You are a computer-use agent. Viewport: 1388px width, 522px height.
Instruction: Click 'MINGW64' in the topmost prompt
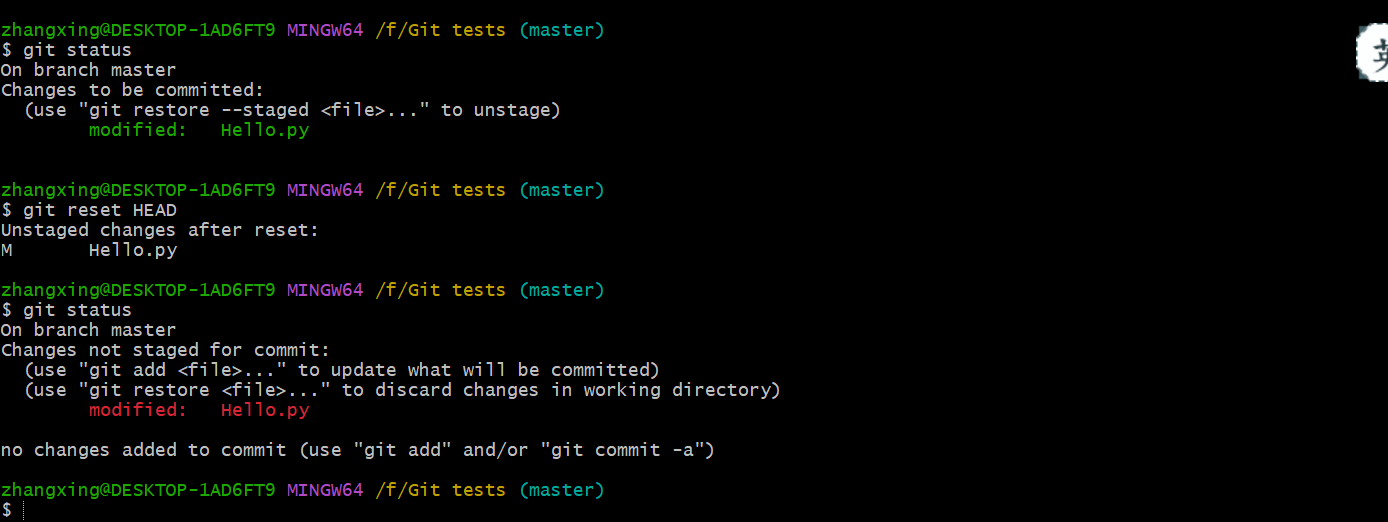[325, 30]
